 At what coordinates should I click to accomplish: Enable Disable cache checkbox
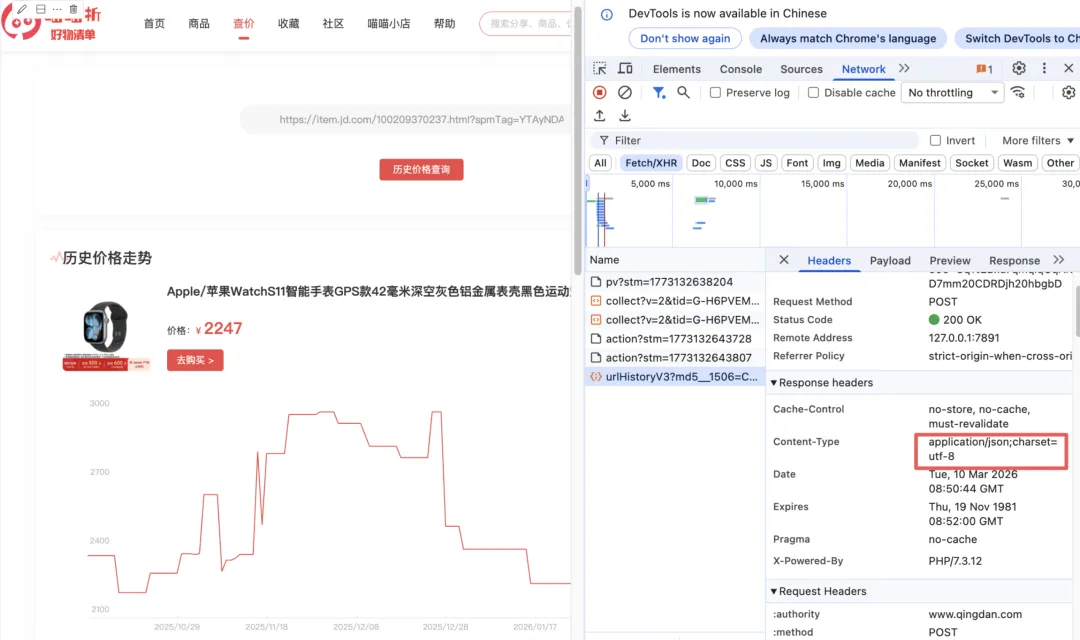click(x=813, y=92)
